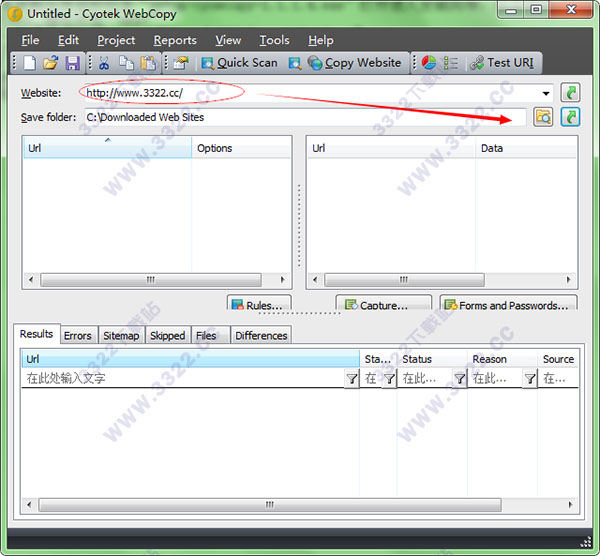Open the View menu

[x=228, y=40]
